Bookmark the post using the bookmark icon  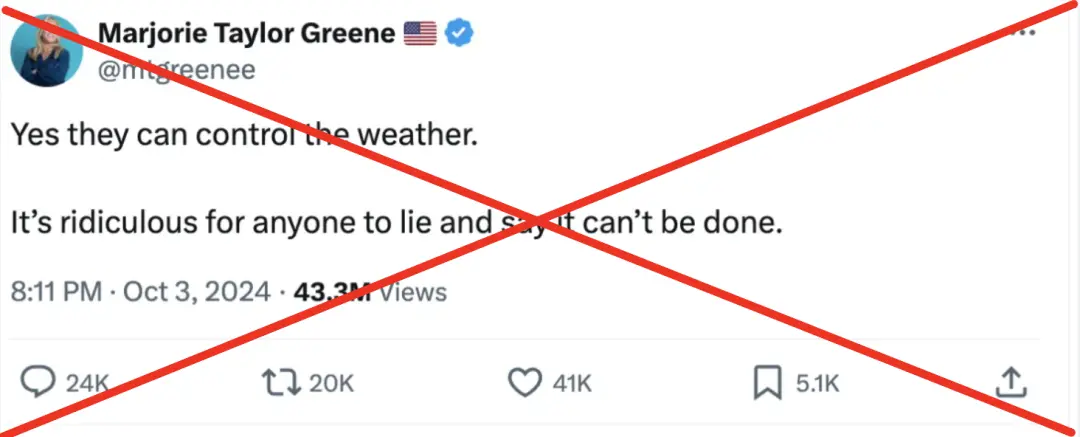coord(767,382)
